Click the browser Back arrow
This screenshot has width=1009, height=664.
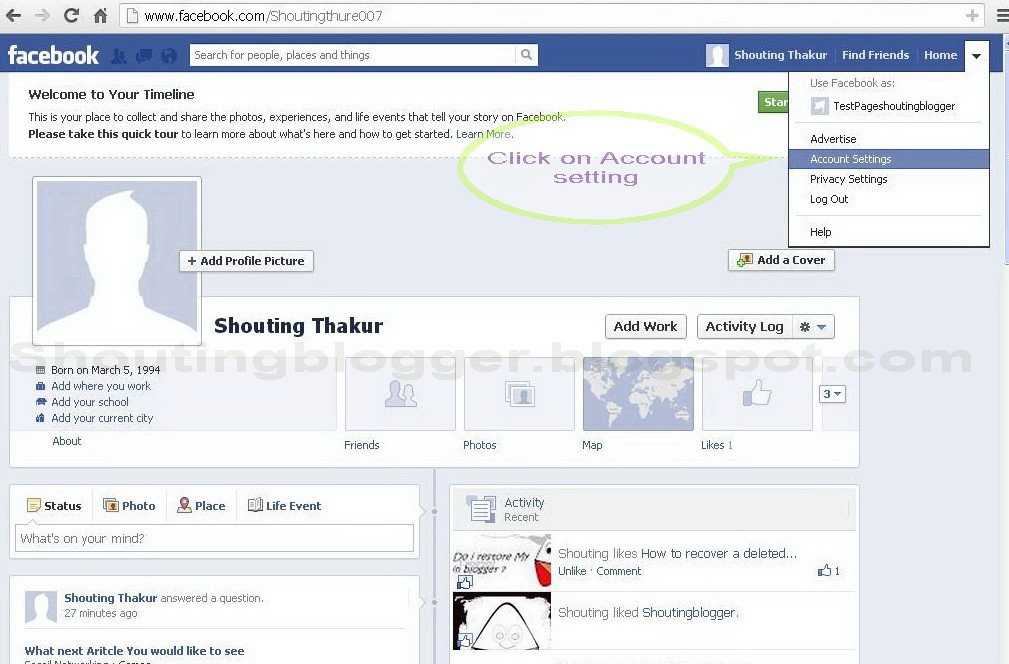(x=14, y=15)
